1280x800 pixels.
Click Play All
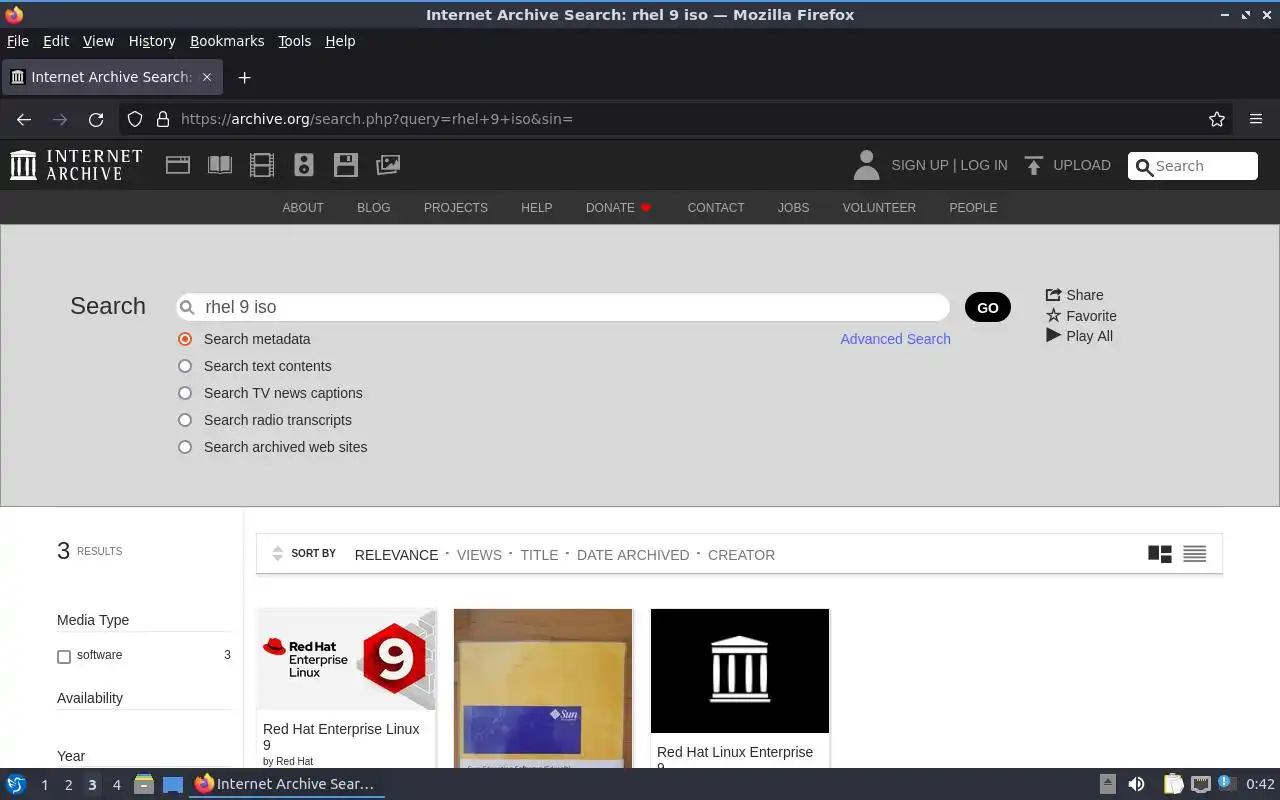(x=1079, y=336)
